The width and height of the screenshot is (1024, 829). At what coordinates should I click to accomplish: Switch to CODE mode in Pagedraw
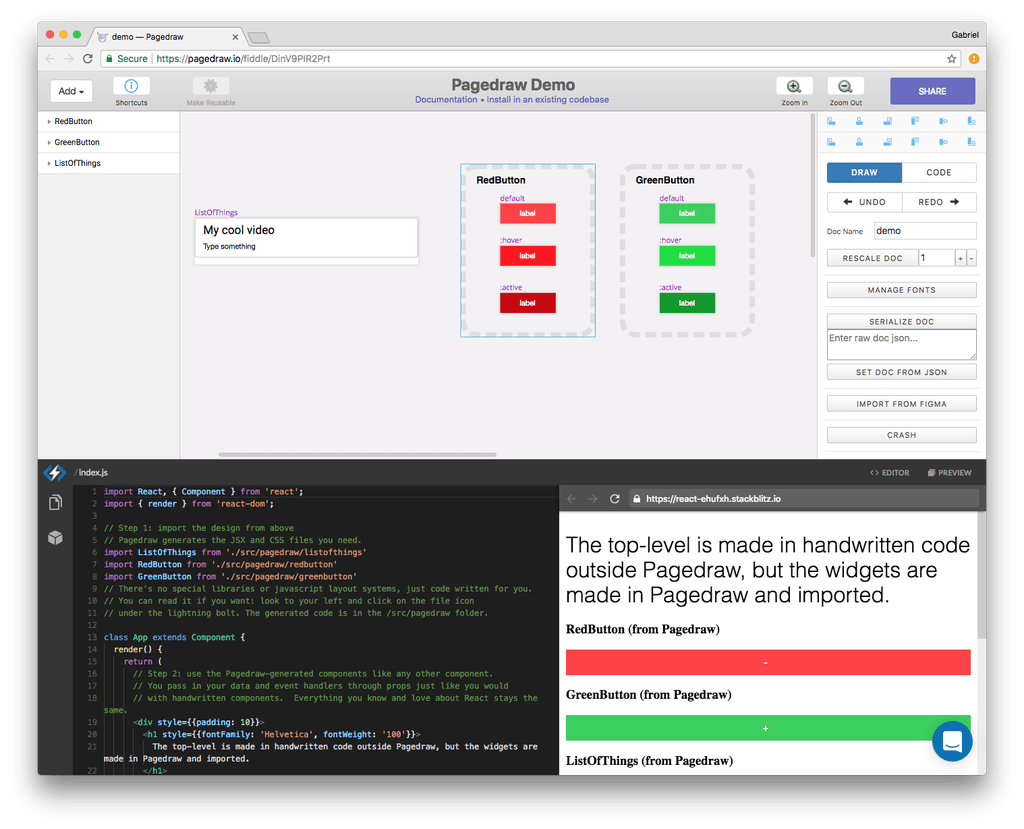(939, 172)
